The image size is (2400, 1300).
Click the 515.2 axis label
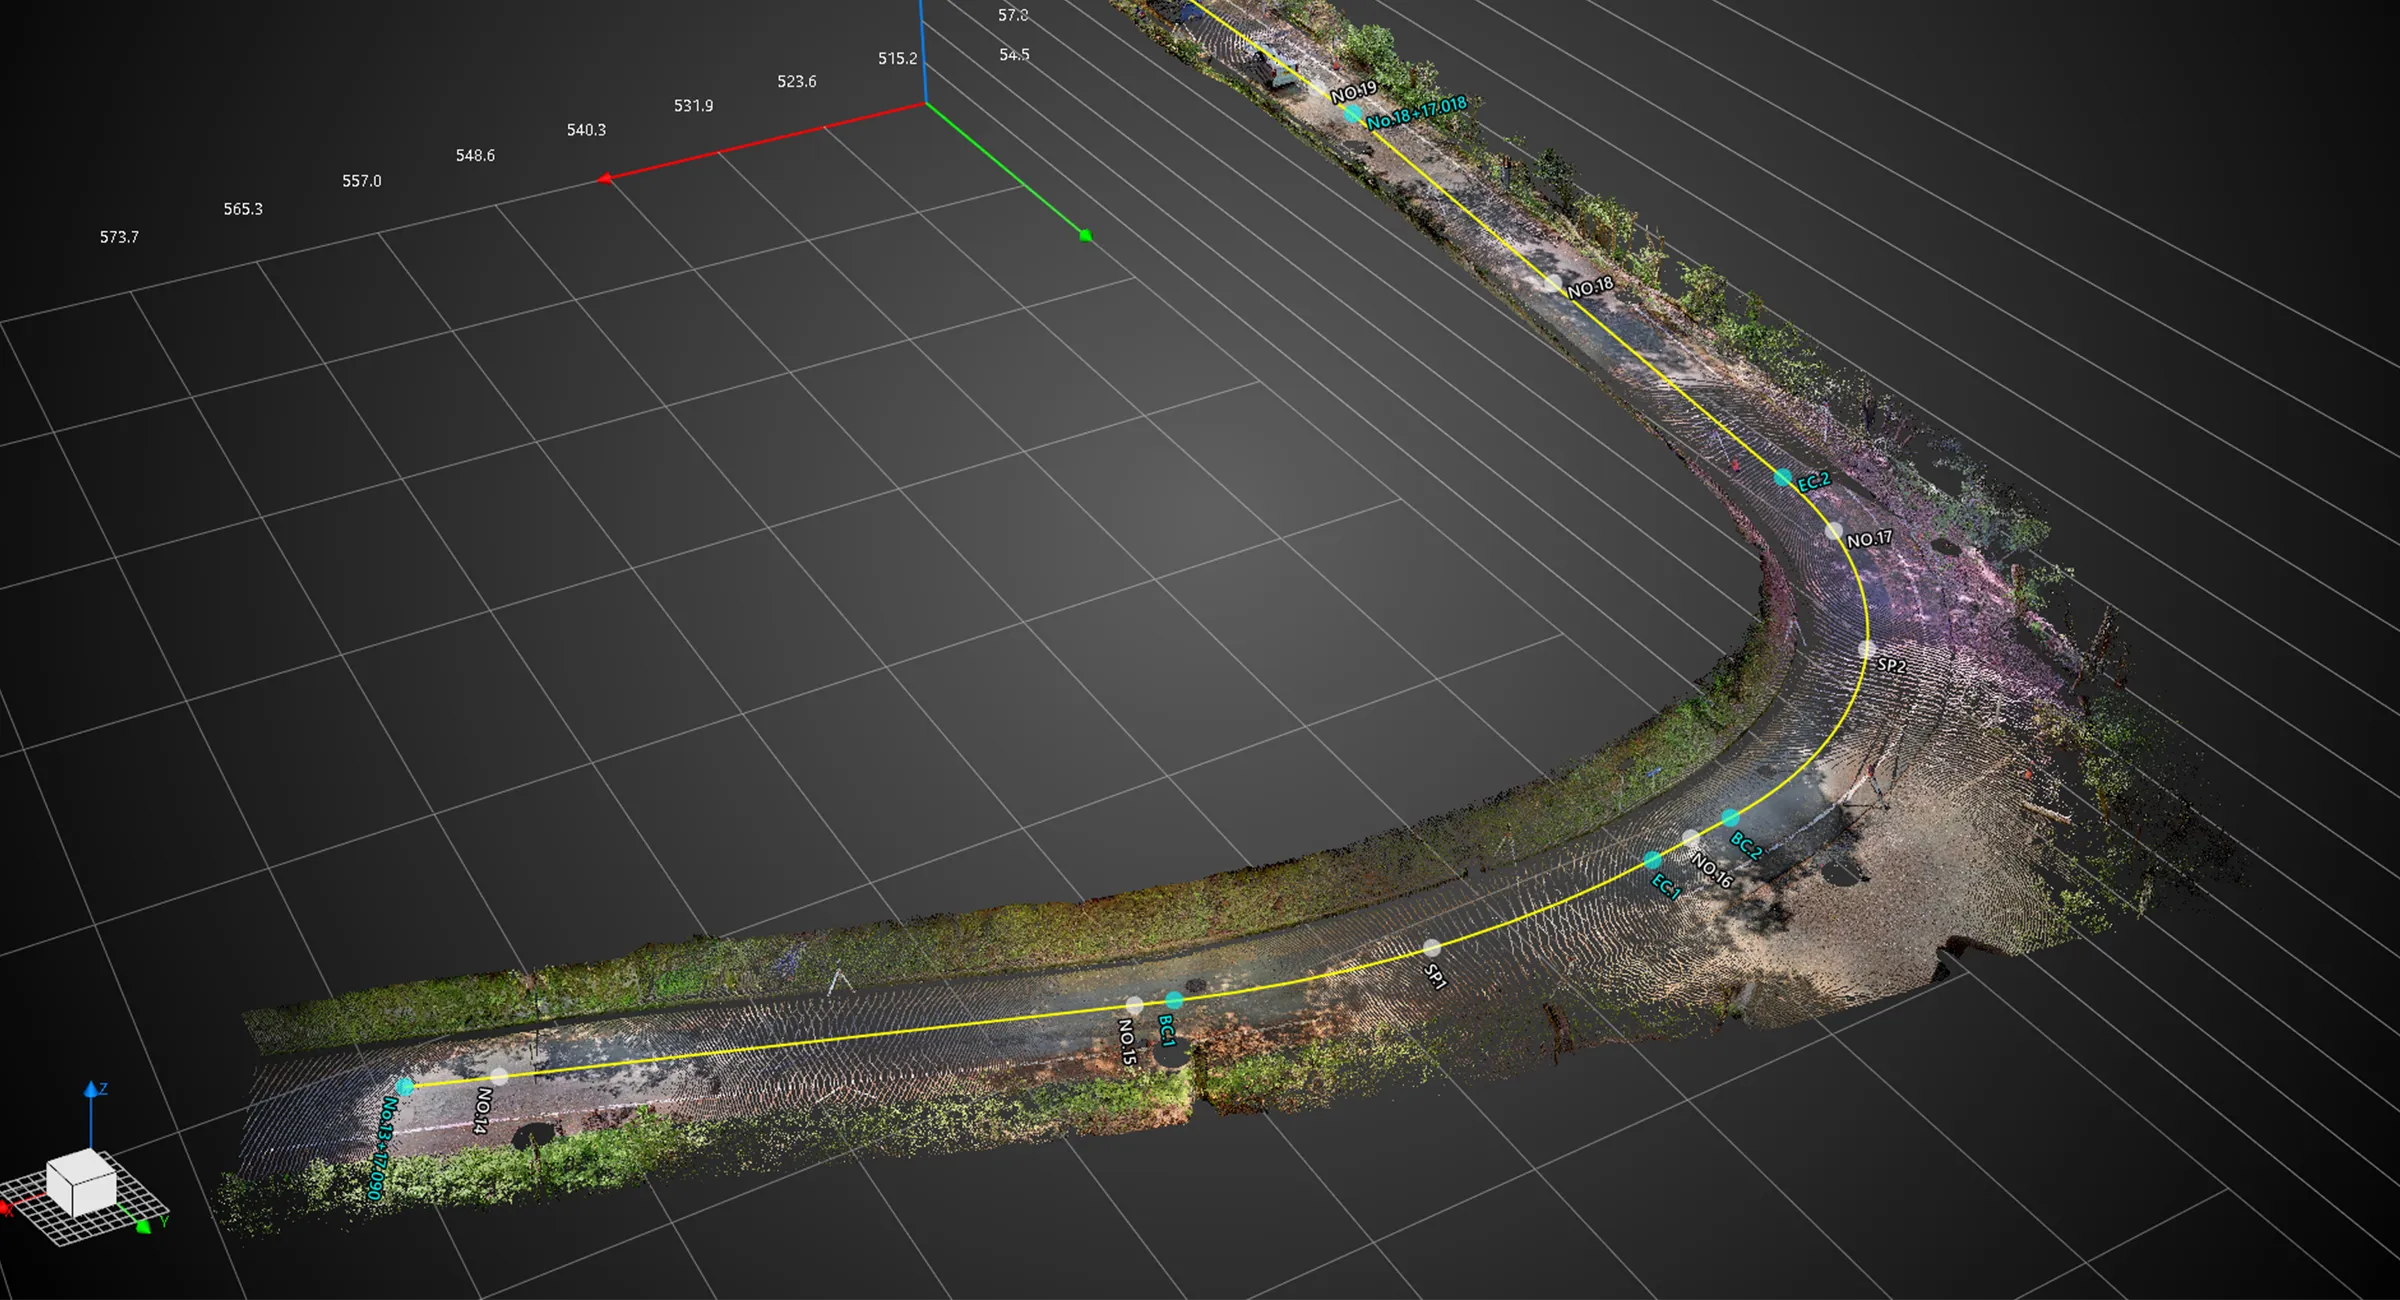pos(897,58)
